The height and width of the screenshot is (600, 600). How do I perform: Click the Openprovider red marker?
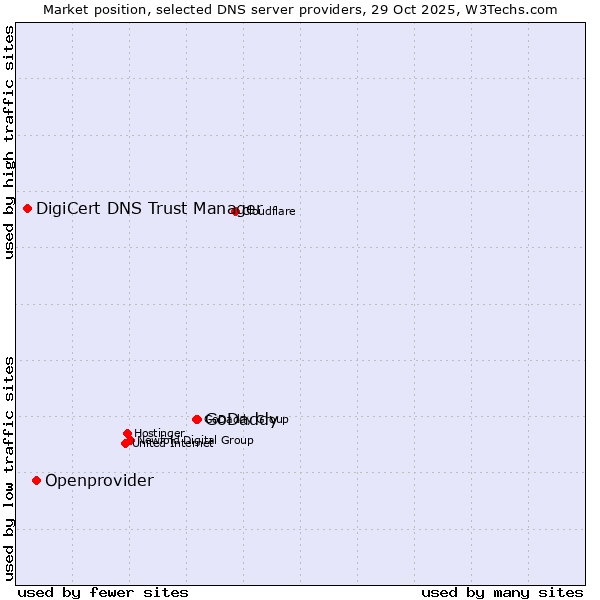pos(37,481)
